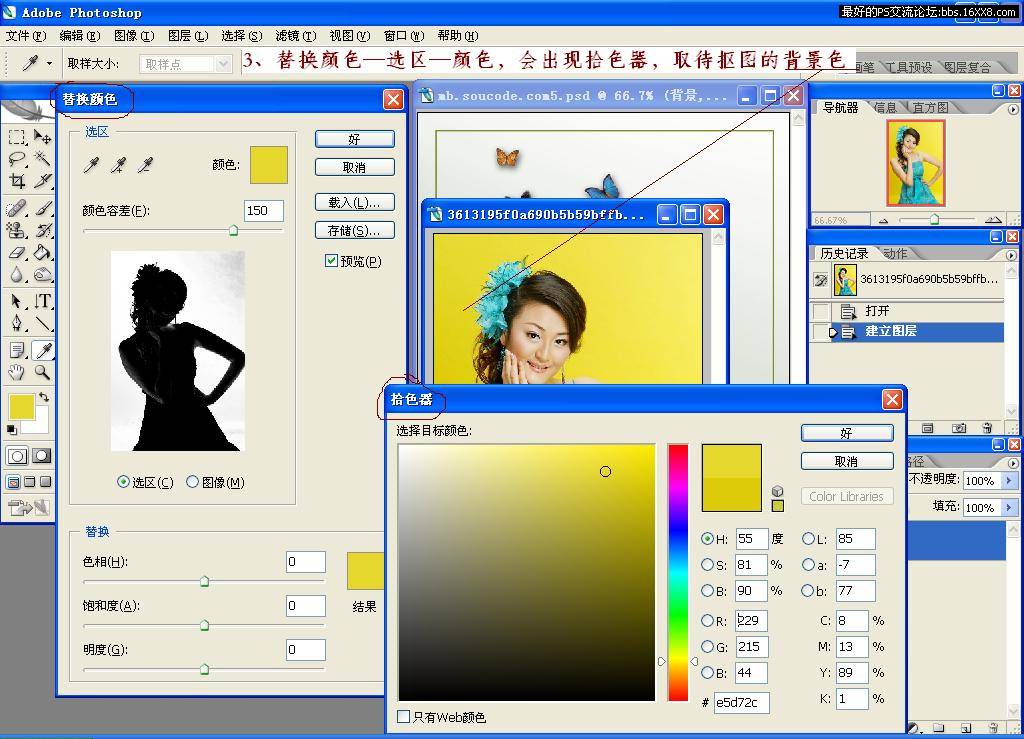Select the Move tool

point(42,136)
